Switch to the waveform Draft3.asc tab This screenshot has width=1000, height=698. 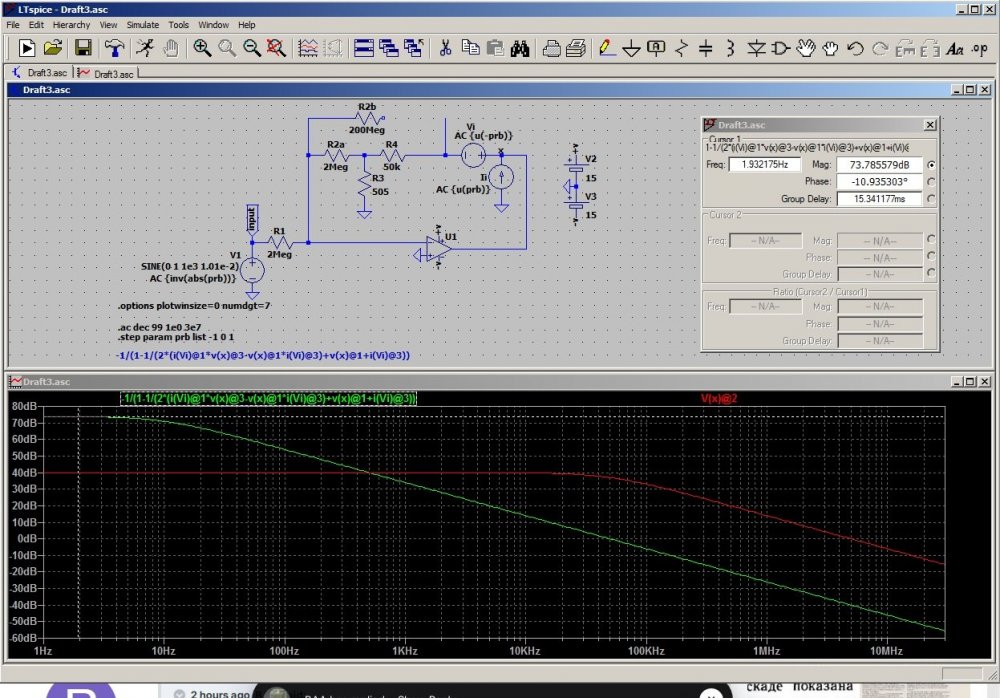(x=106, y=73)
